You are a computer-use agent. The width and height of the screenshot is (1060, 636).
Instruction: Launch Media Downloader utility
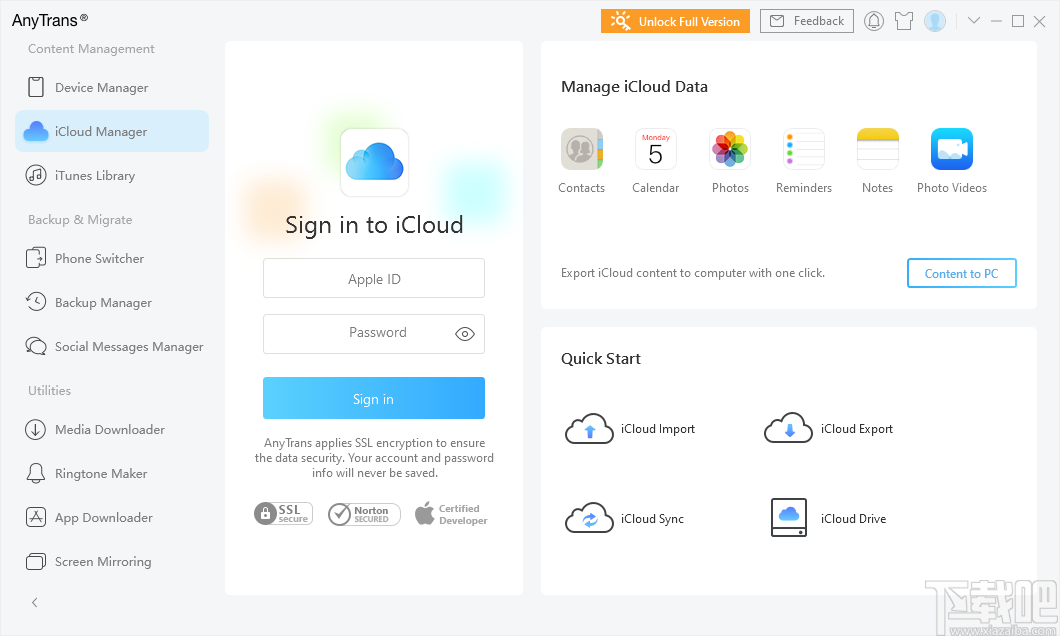(112, 430)
